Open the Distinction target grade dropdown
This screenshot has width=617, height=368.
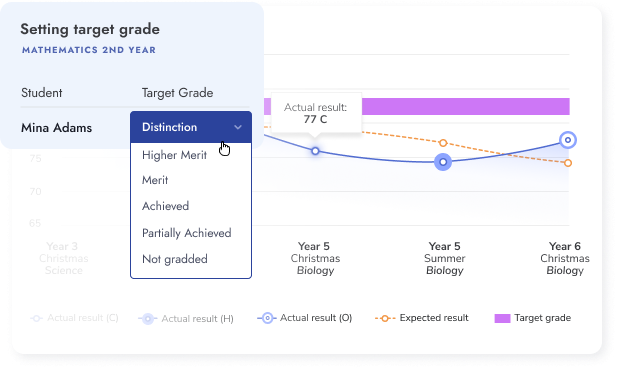[191, 127]
